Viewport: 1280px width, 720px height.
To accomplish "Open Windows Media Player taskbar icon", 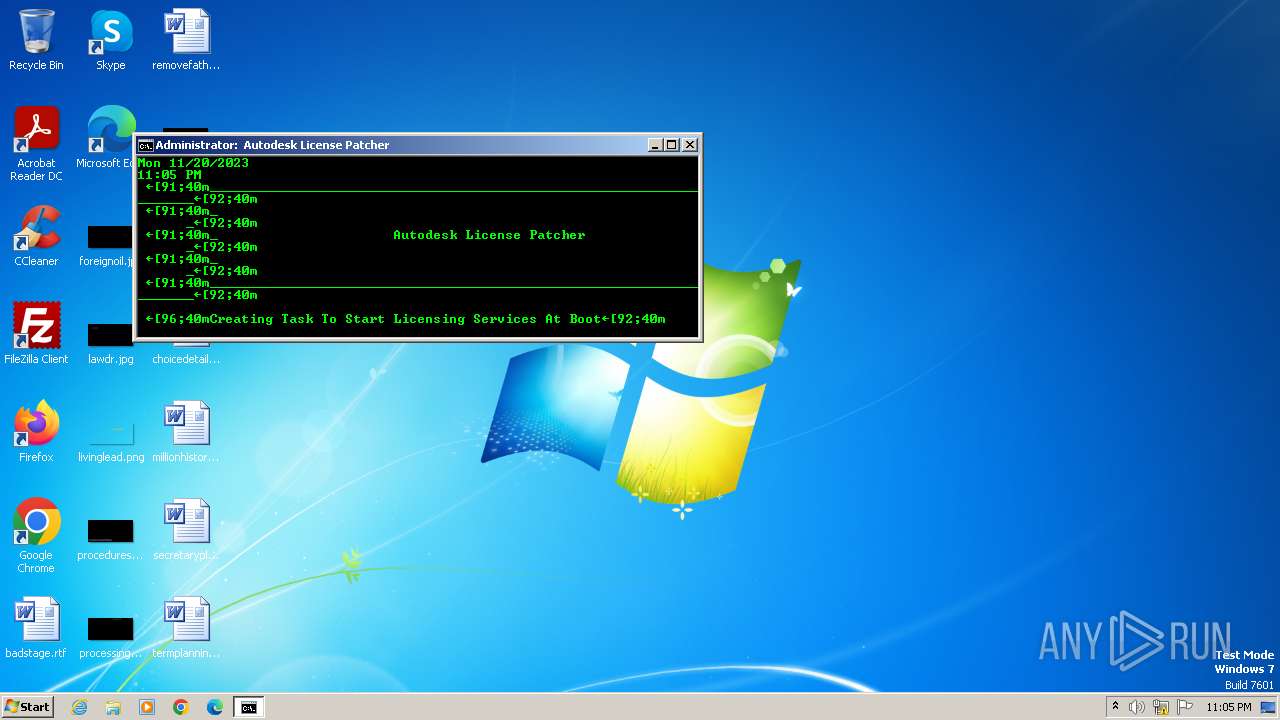I will pos(147,707).
